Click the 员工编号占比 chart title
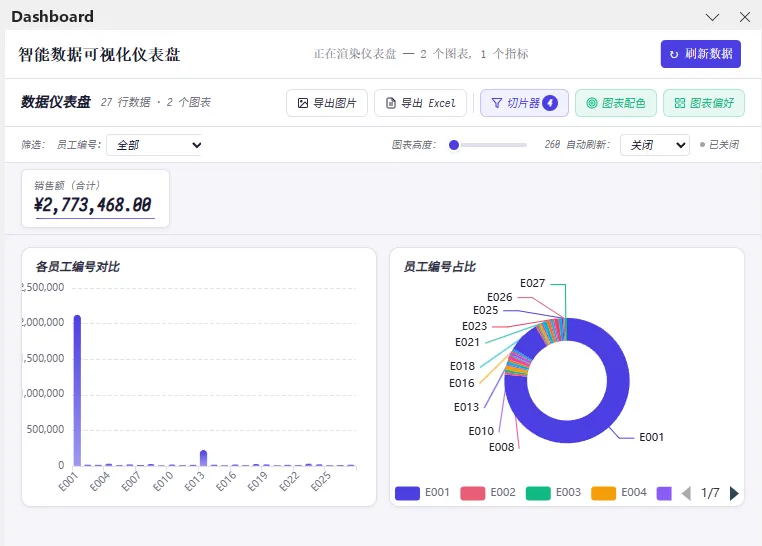Viewport: 762px width, 546px height. [440, 267]
